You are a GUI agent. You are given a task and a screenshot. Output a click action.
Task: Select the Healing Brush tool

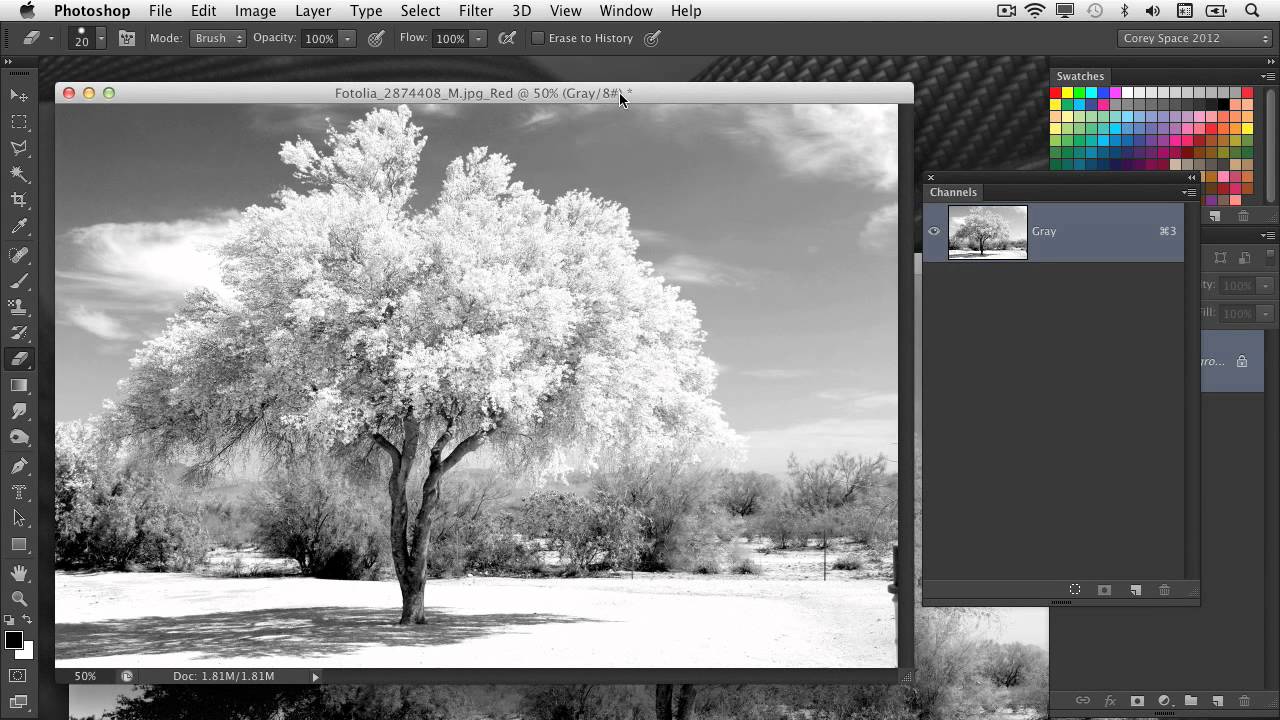point(19,256)
